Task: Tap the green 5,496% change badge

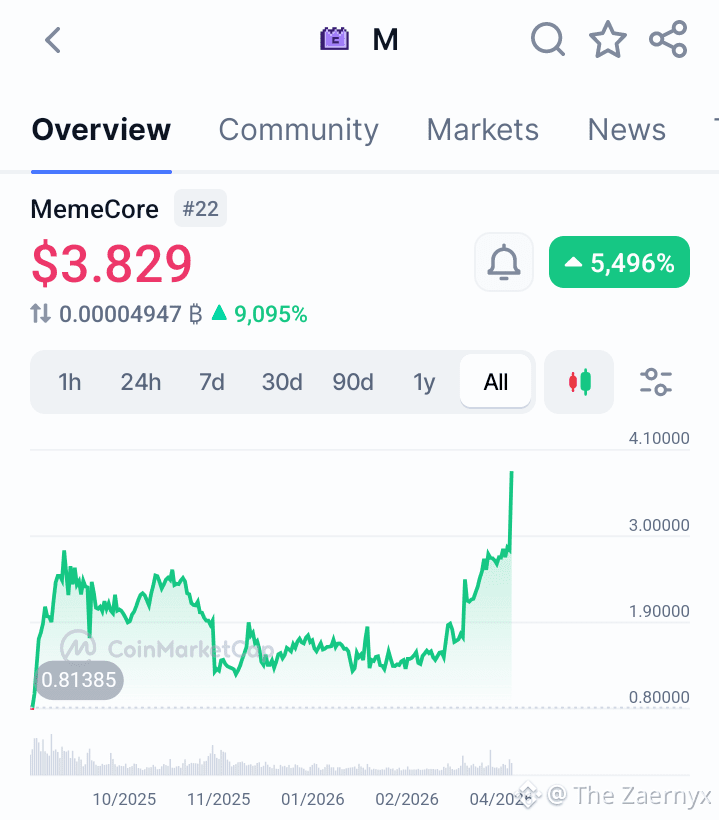Action: (x=619, y=262)
